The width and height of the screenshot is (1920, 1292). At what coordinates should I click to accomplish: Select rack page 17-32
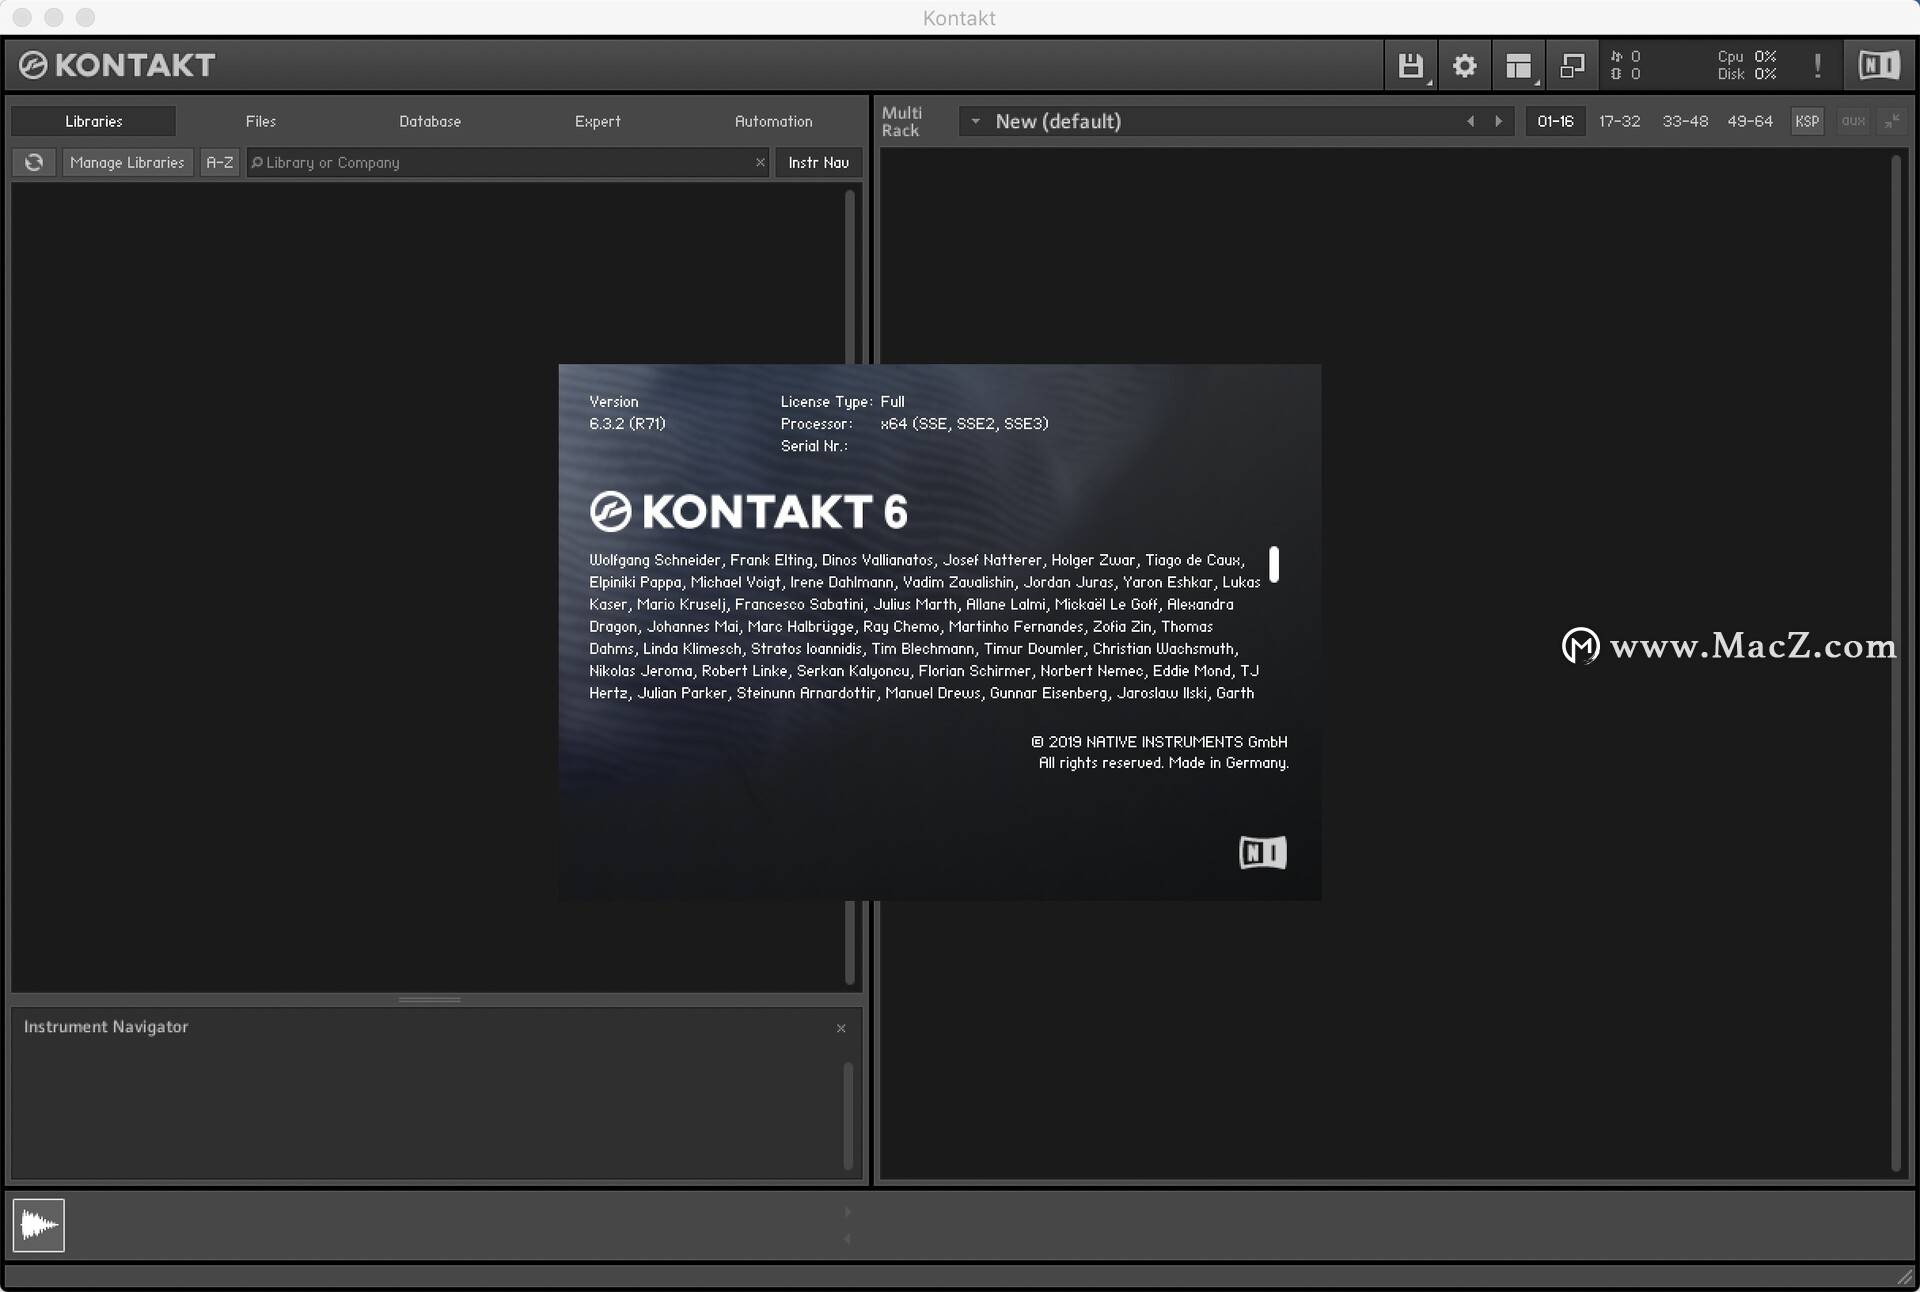click(x=1619, y=121)
